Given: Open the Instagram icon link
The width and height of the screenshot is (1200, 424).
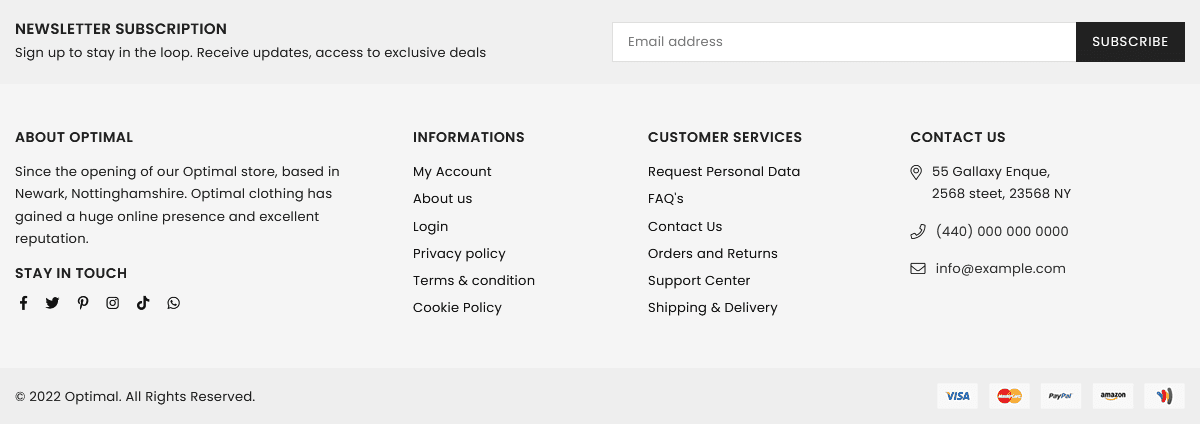Looking at the screenshot, I should (113, 303).
